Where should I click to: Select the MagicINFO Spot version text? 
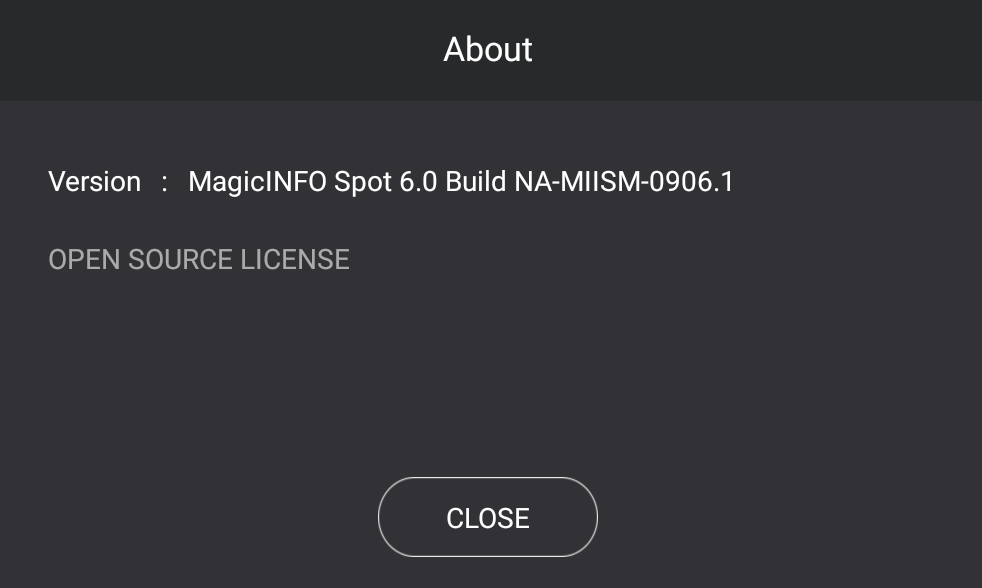pyautogui.click(x=460, y=182)
